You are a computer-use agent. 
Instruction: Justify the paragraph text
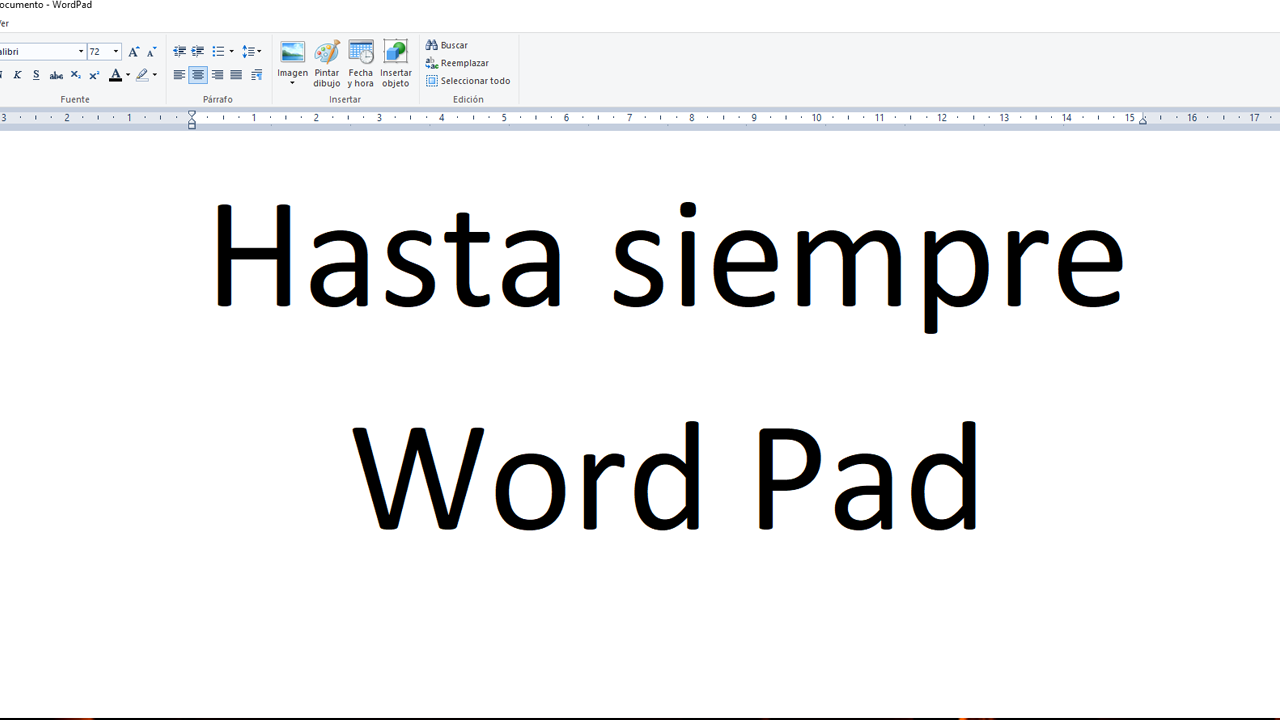coord(236,75)
